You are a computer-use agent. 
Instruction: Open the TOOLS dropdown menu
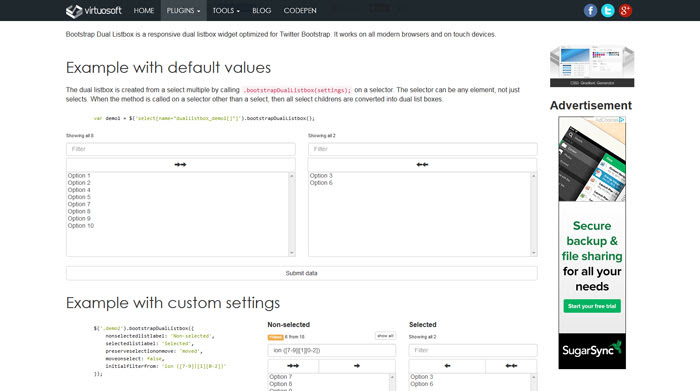coord(226,11)
